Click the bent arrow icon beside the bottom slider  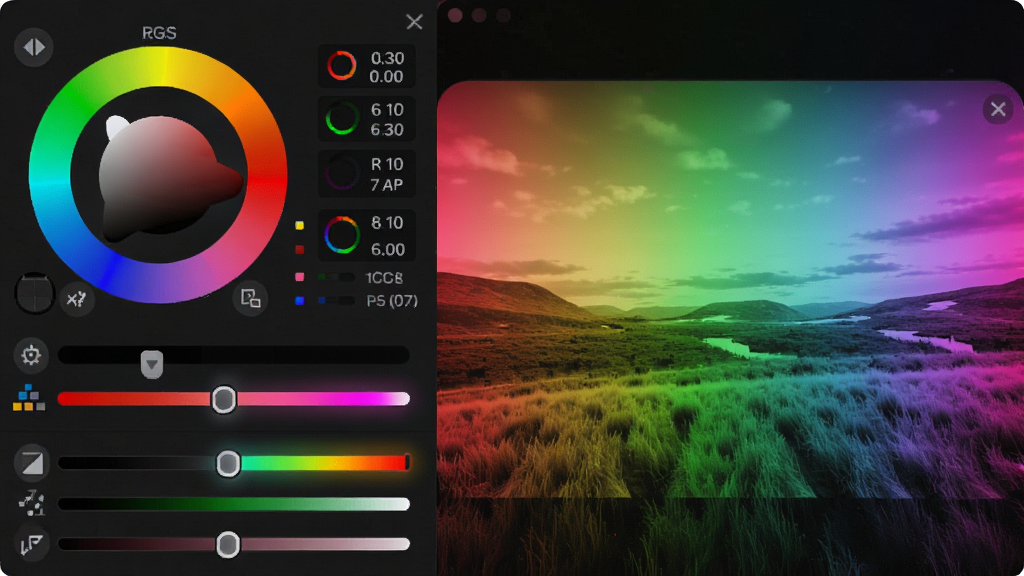31,543
